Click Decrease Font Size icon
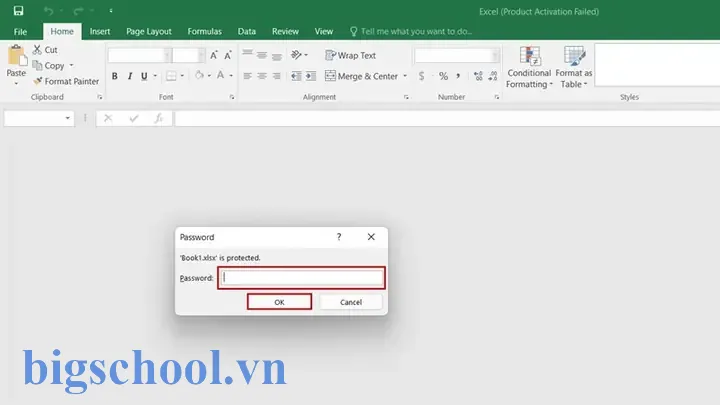Image resolution: width=720 pixels, height=405 pixels. [228, 56]
